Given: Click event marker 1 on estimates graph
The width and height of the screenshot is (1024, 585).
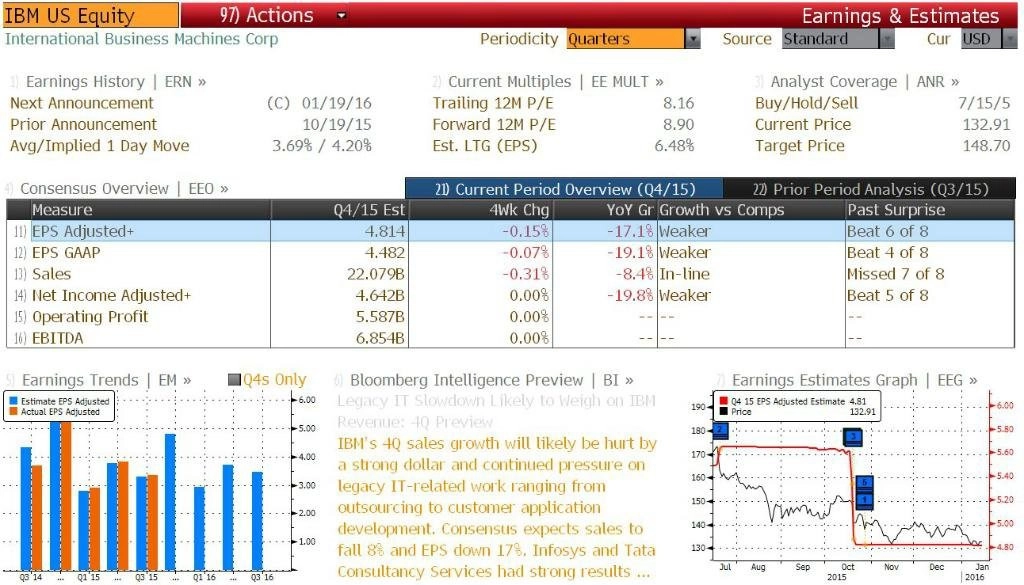Looking at the screenshot, I should click(864, 500).
